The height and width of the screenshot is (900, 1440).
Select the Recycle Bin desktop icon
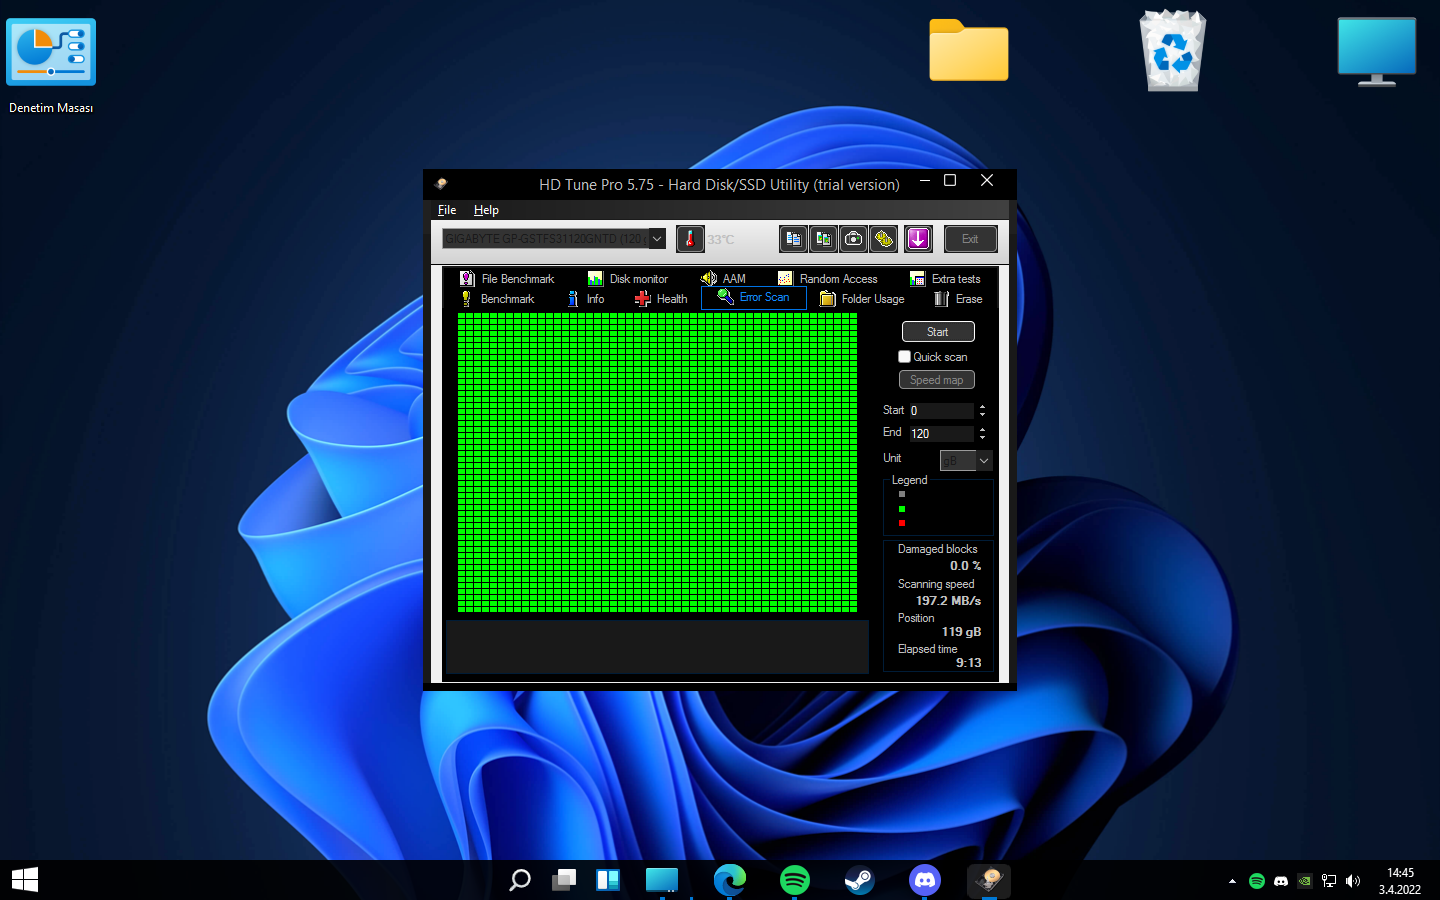(x=1173, y=51)
